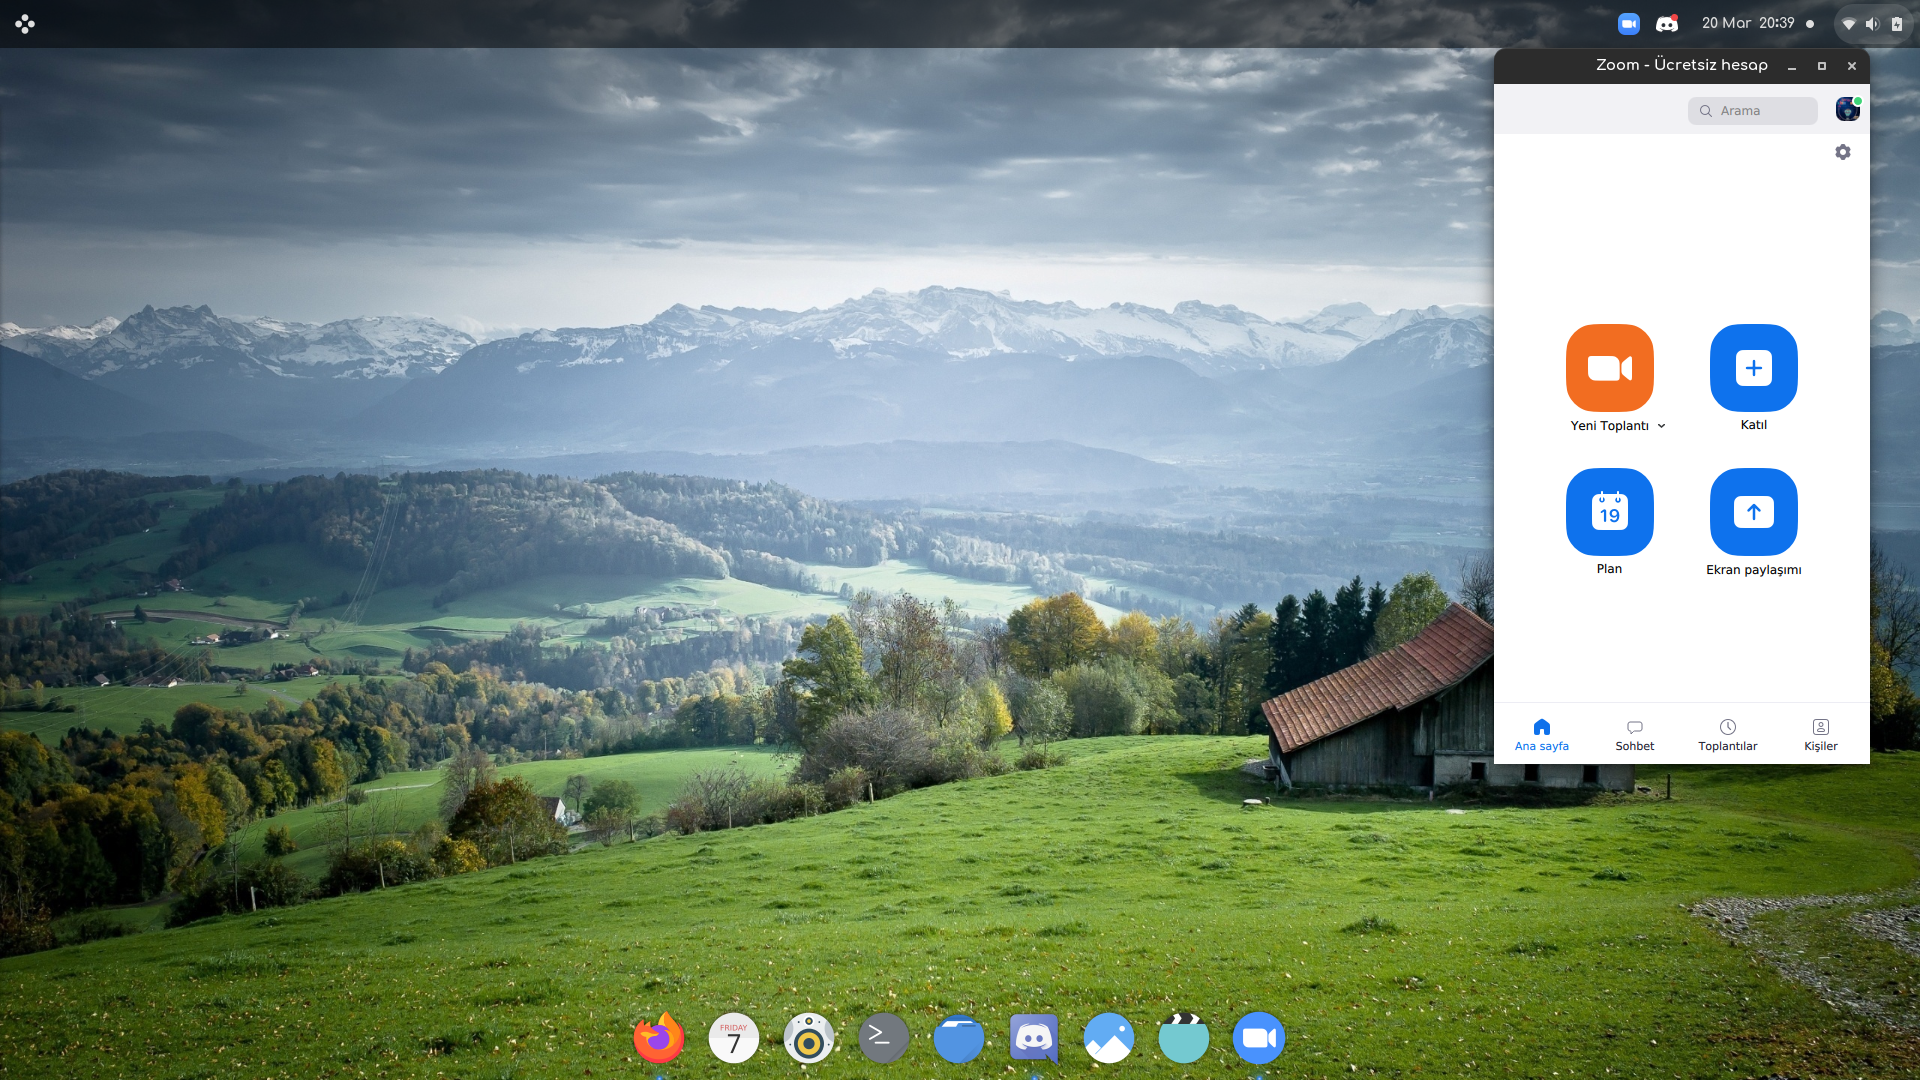
Task: Click the profile avatar picture
Action: (x=1847, y=110)
